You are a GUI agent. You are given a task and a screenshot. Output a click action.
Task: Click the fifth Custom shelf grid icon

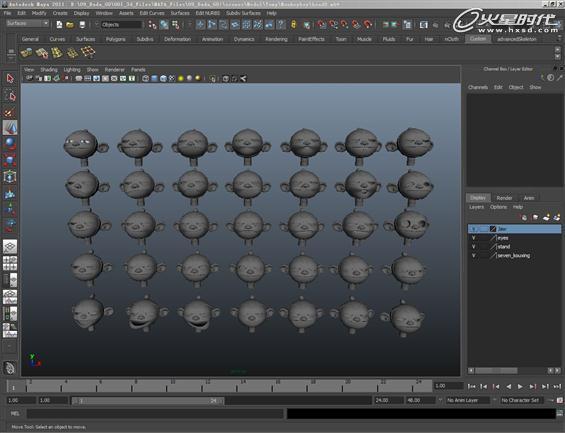[88, 52]
